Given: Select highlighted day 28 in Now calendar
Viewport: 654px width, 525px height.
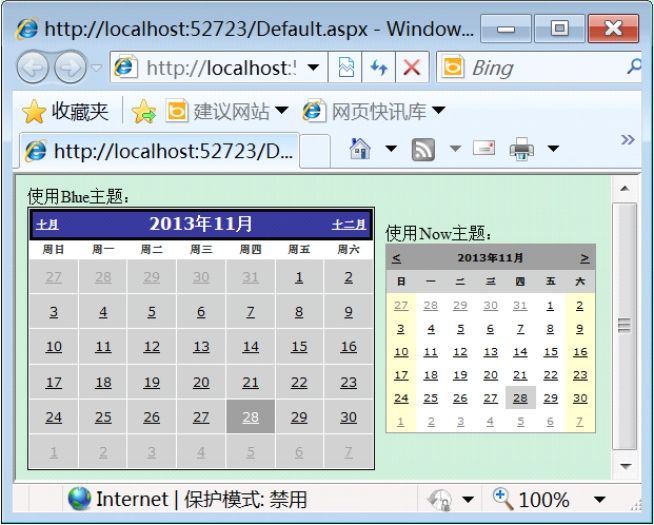Looking at the screenshot, I should pyautogui.click(x=520, y=398).
